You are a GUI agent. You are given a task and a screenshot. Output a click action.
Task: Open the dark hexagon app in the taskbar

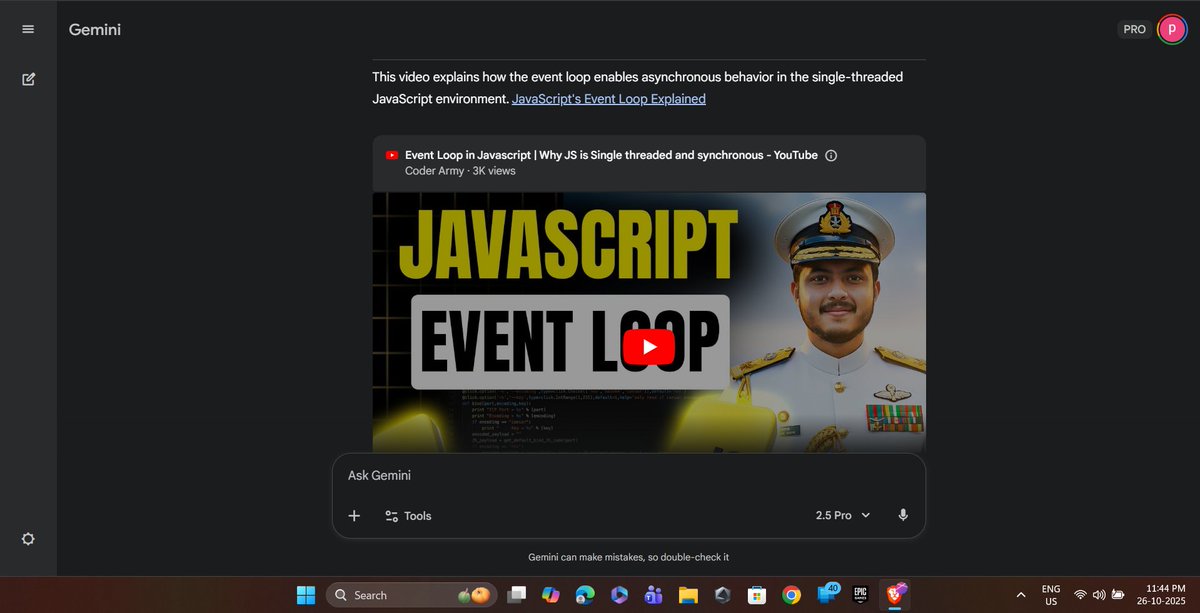point(722,595)
